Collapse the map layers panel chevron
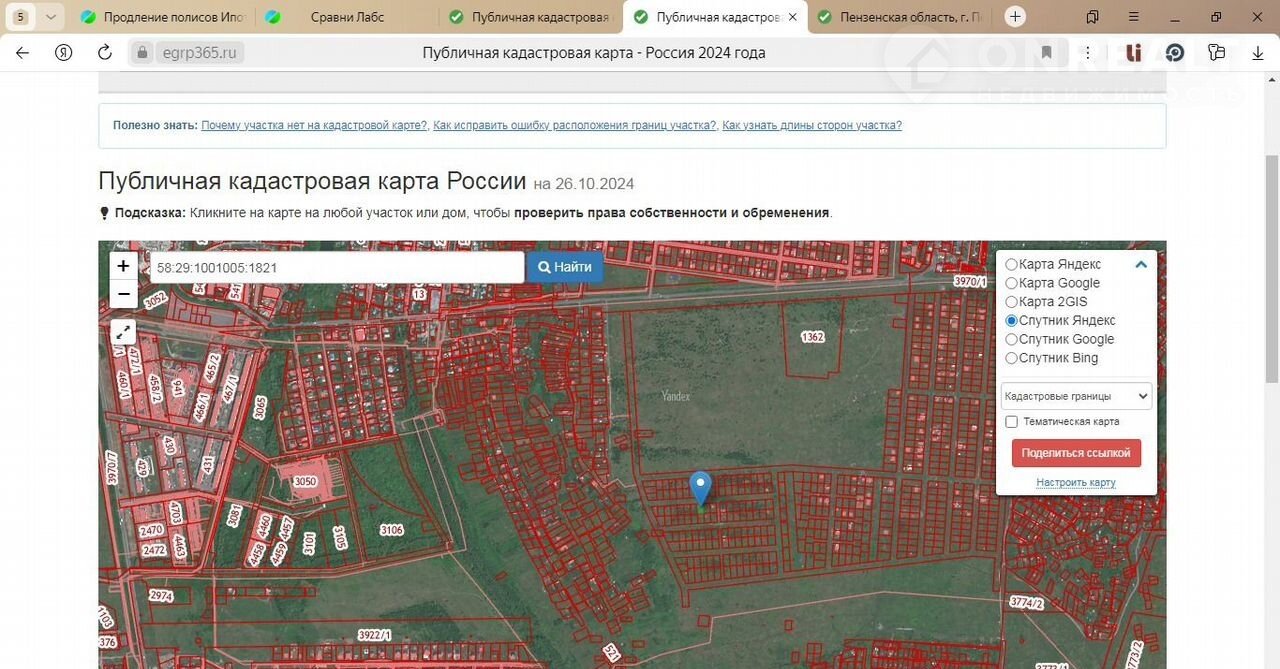Viewport: 1280px width, 669px height. [x=1141, y=265]
